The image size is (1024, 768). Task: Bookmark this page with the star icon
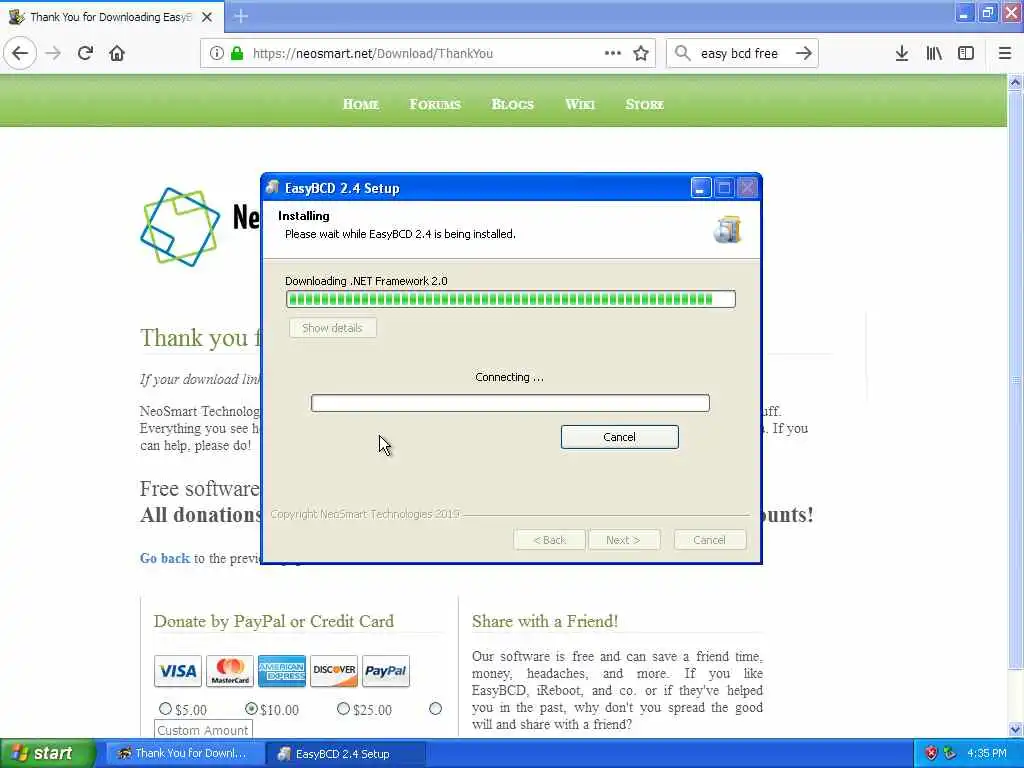pyautogui.click(x=641, y=53)
